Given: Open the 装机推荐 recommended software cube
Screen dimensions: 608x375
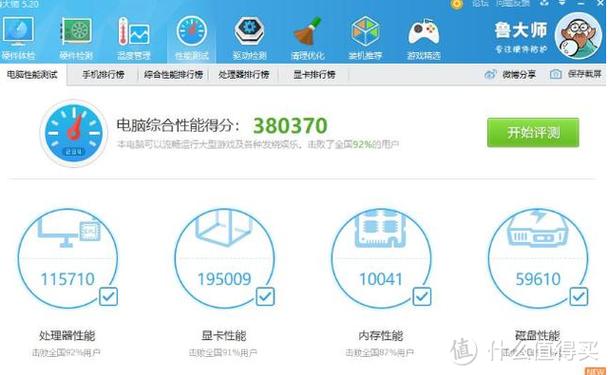Looking at the screenshot, I should coord(365,38).
